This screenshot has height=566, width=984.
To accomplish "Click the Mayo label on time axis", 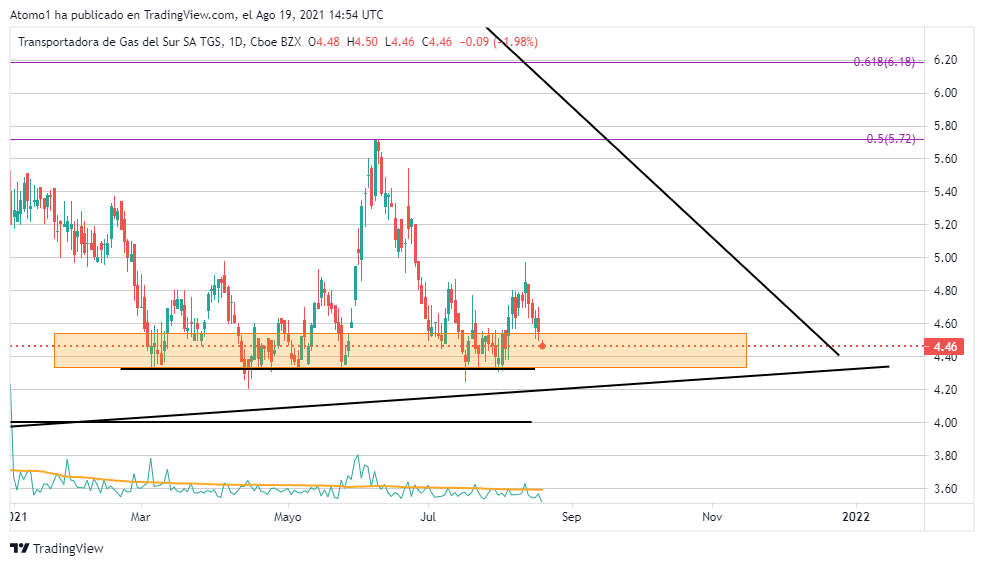I will point(287,517).
